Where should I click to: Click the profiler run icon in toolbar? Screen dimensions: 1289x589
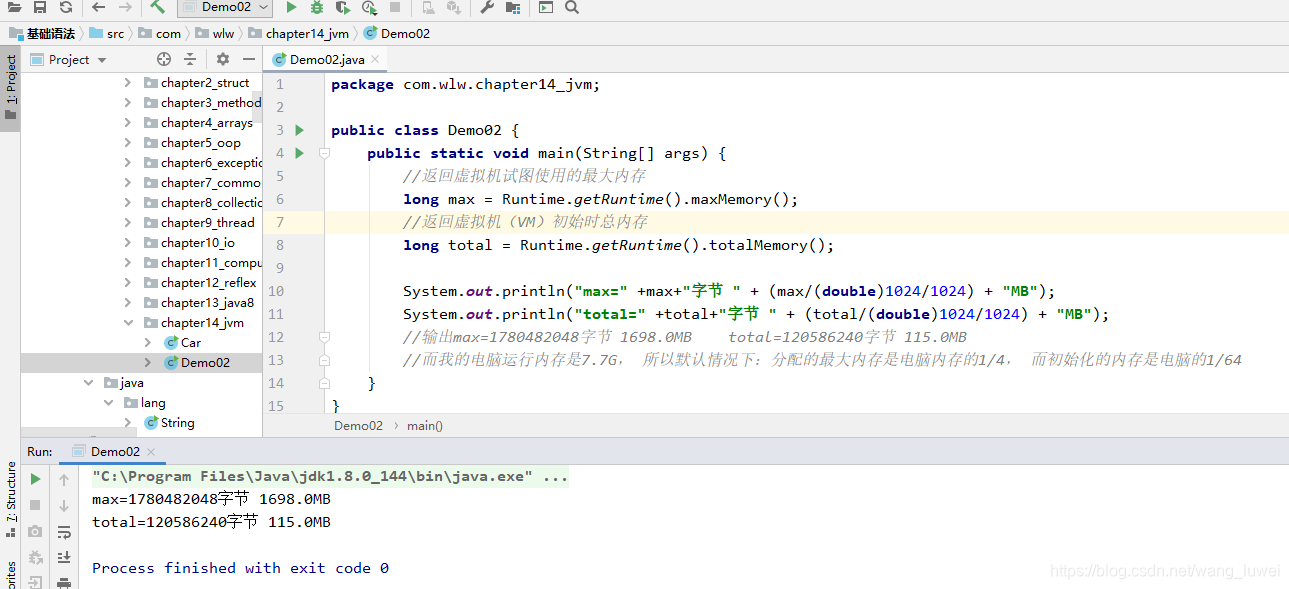[369, 7]
